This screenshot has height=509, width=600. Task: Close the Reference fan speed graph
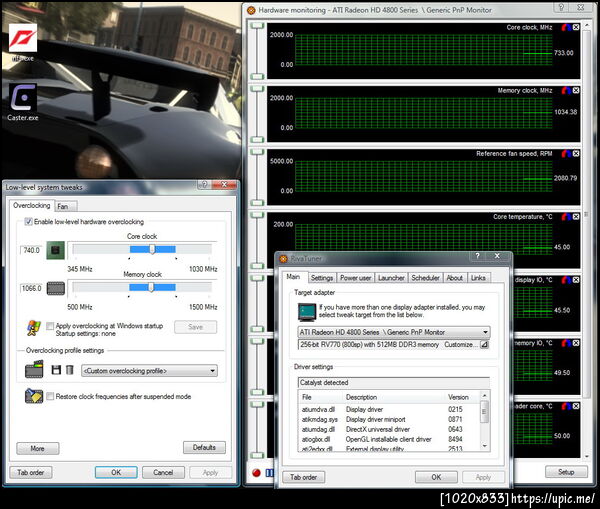point(576,153)
